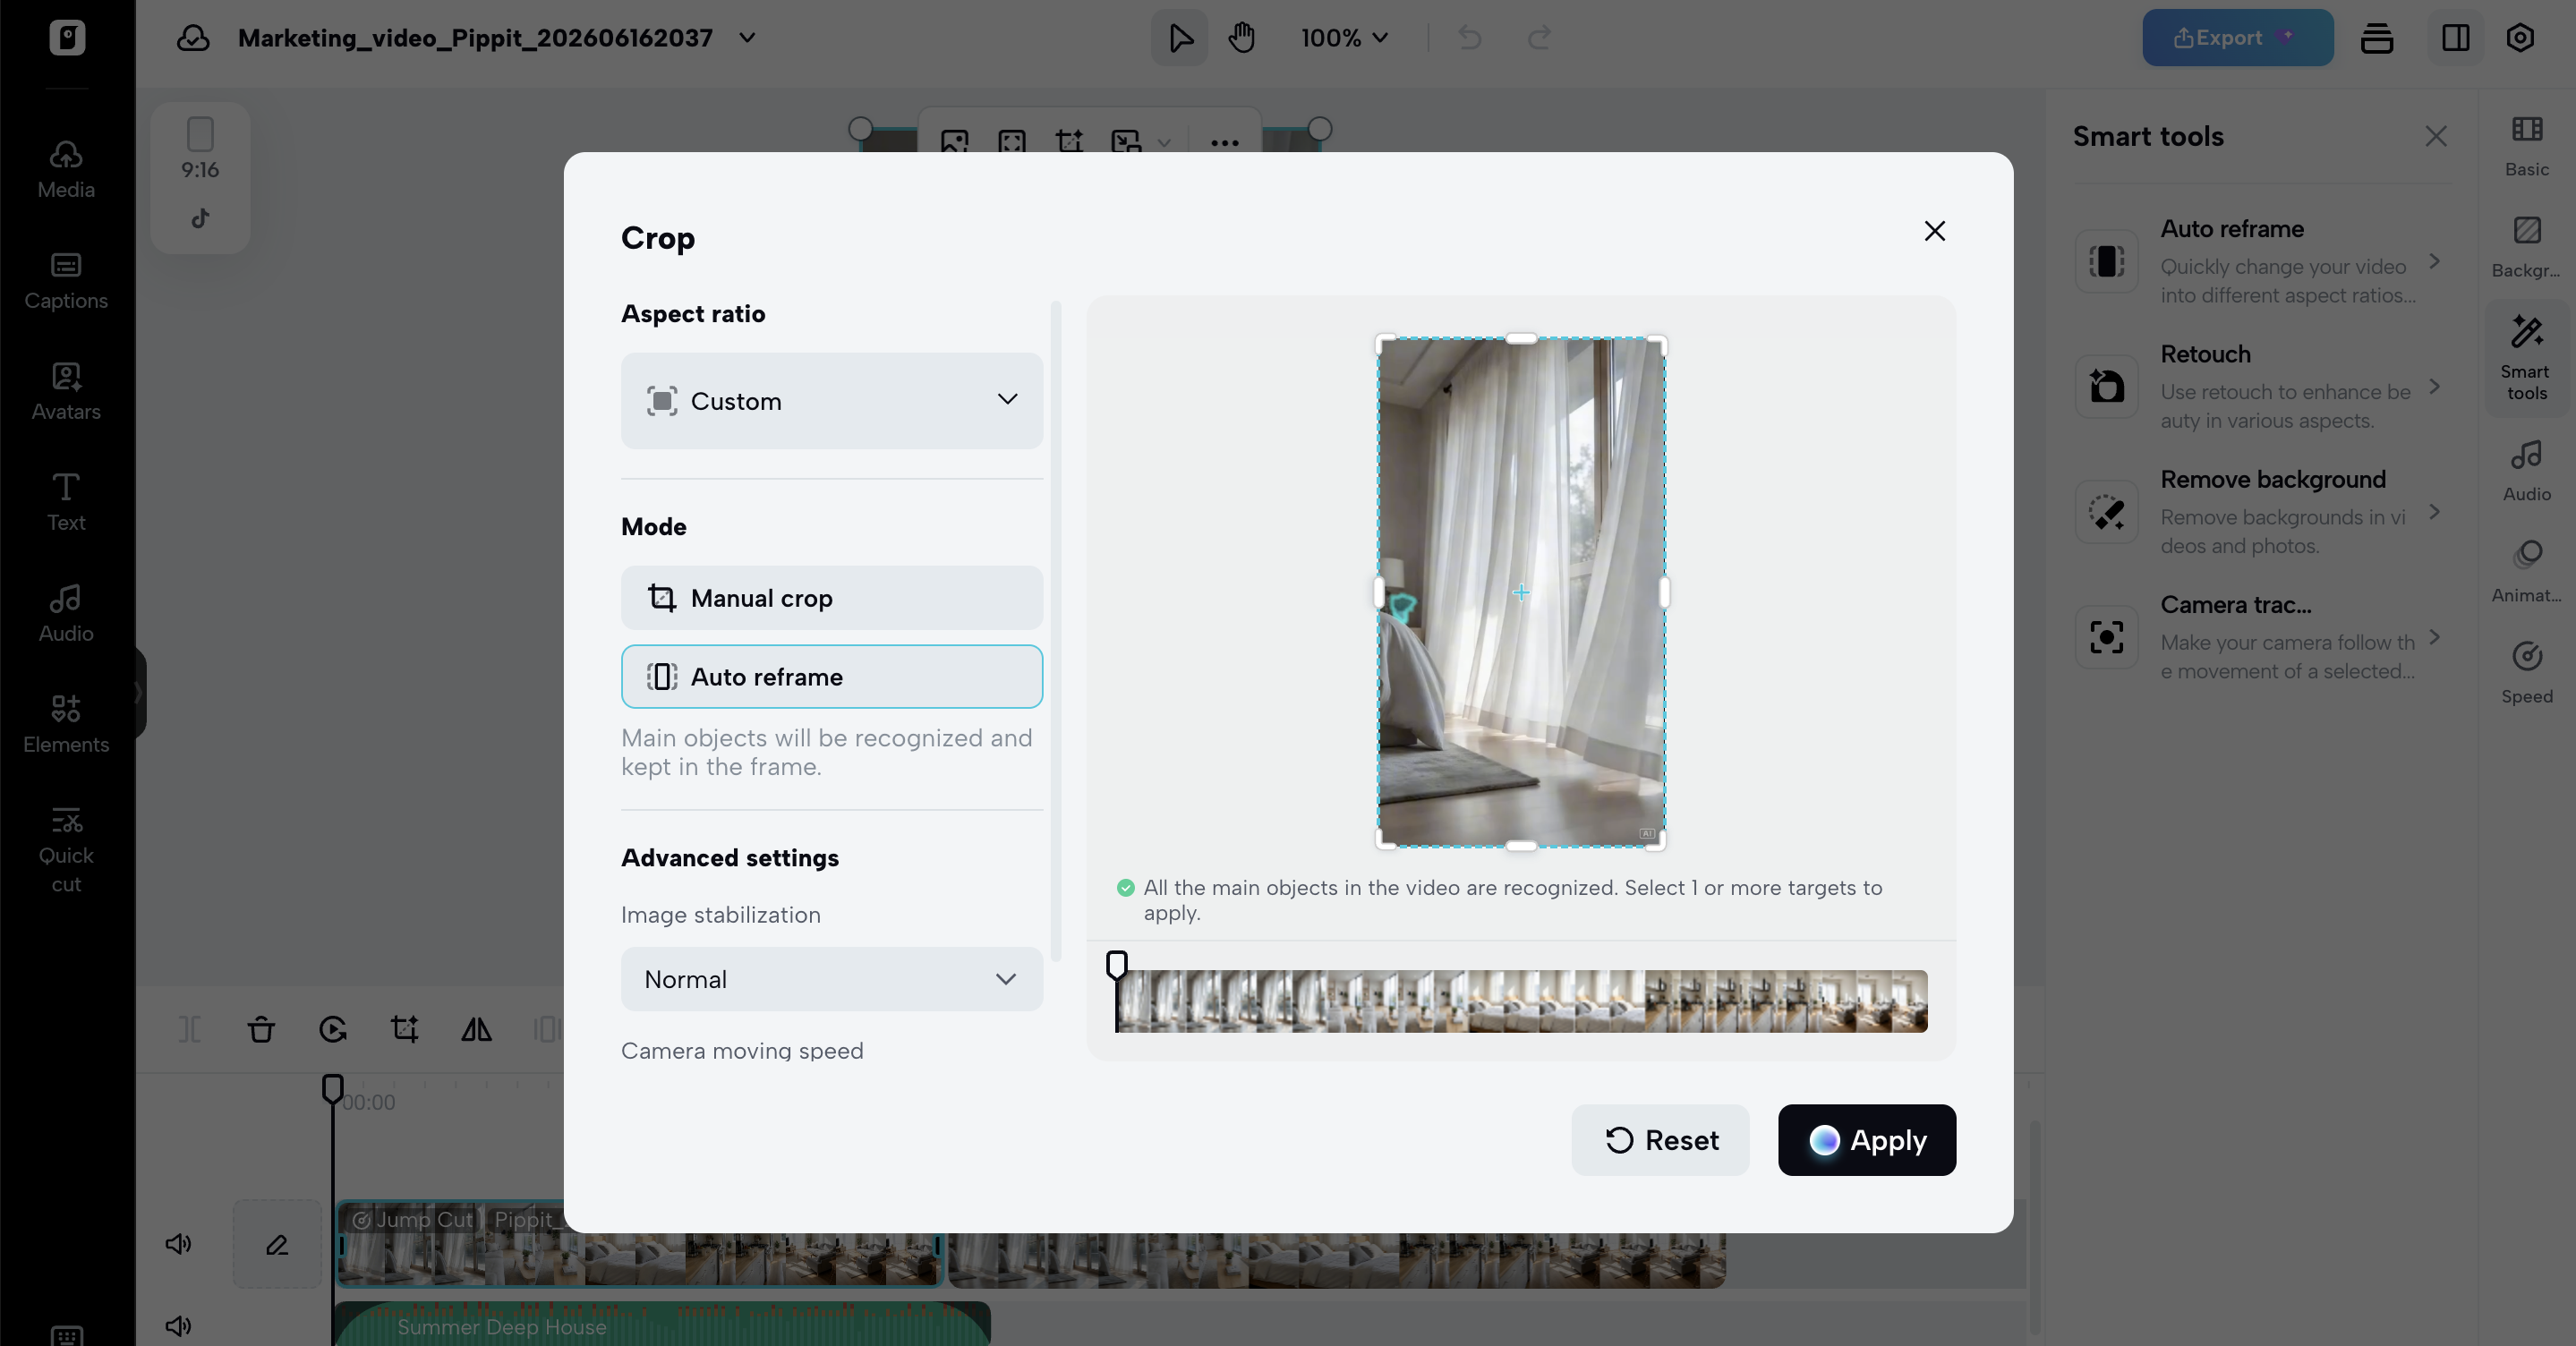2576x1346 pixels.
Task: Open the layers stack icon in header
Action: click(x=2377, y=38)
